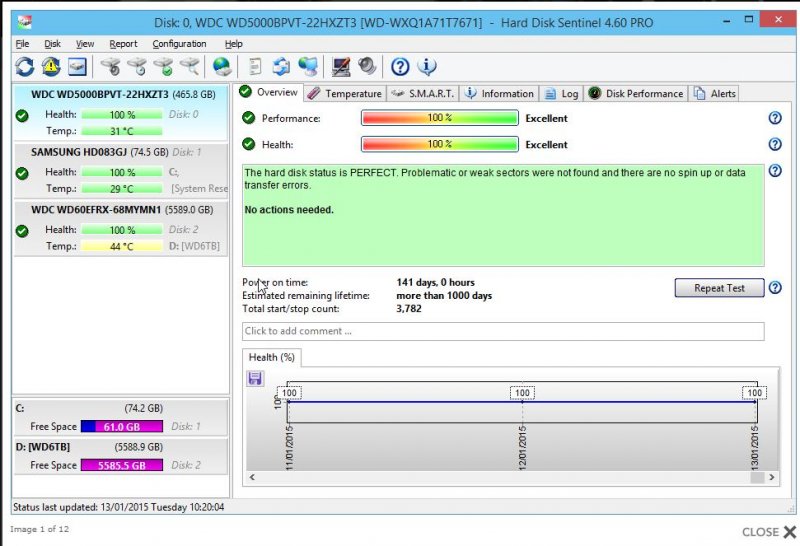The image size is (800, 546).
Task: Click the health graph's right scroll arrow
Action: pos(771,478)
